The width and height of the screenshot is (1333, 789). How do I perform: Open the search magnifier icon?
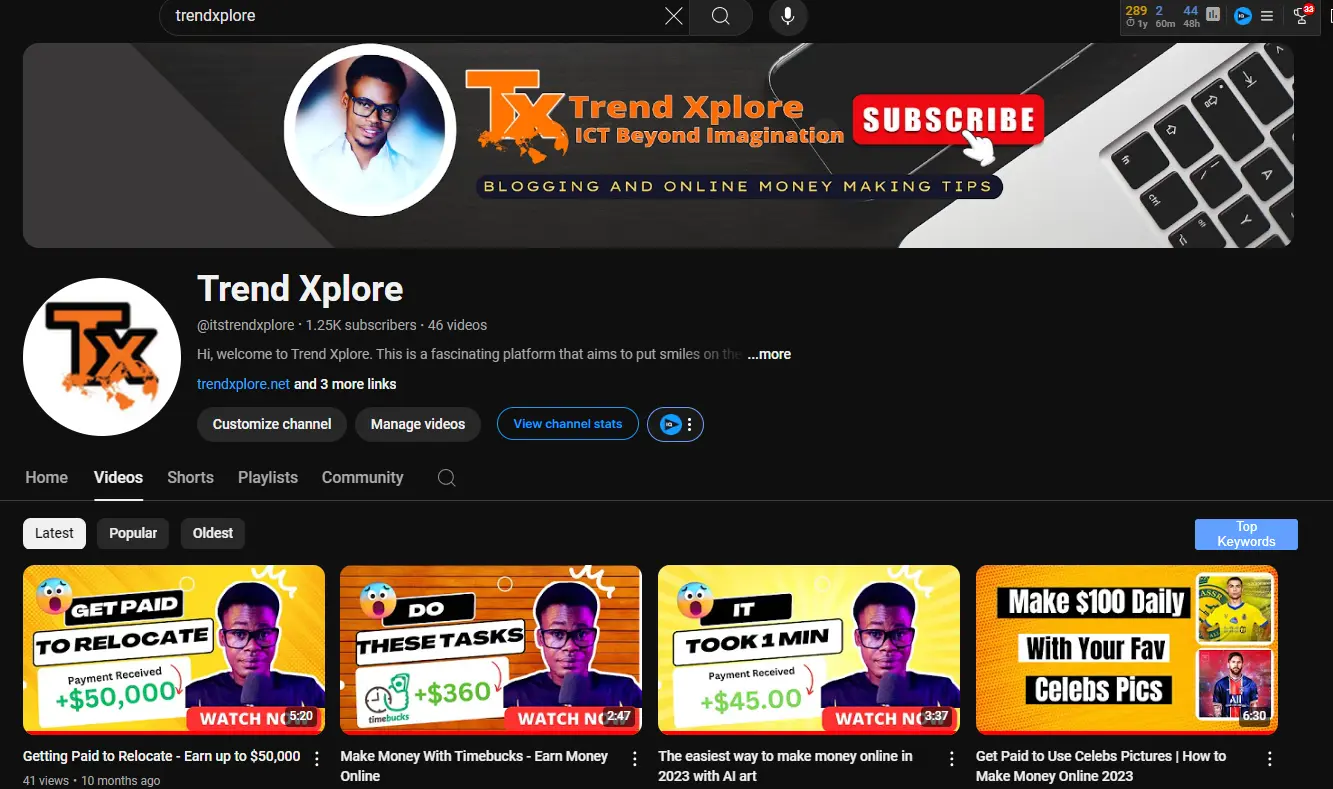click(x=720, y=16)
